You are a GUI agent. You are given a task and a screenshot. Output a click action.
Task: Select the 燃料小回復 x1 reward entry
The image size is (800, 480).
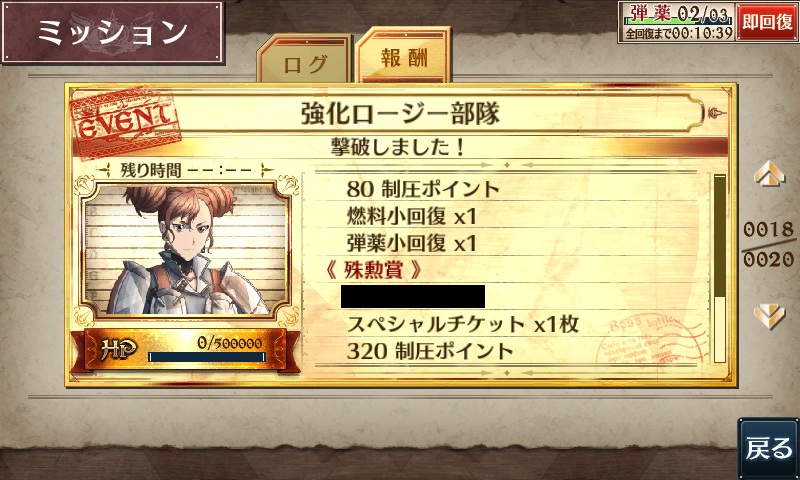pos(411,216)
